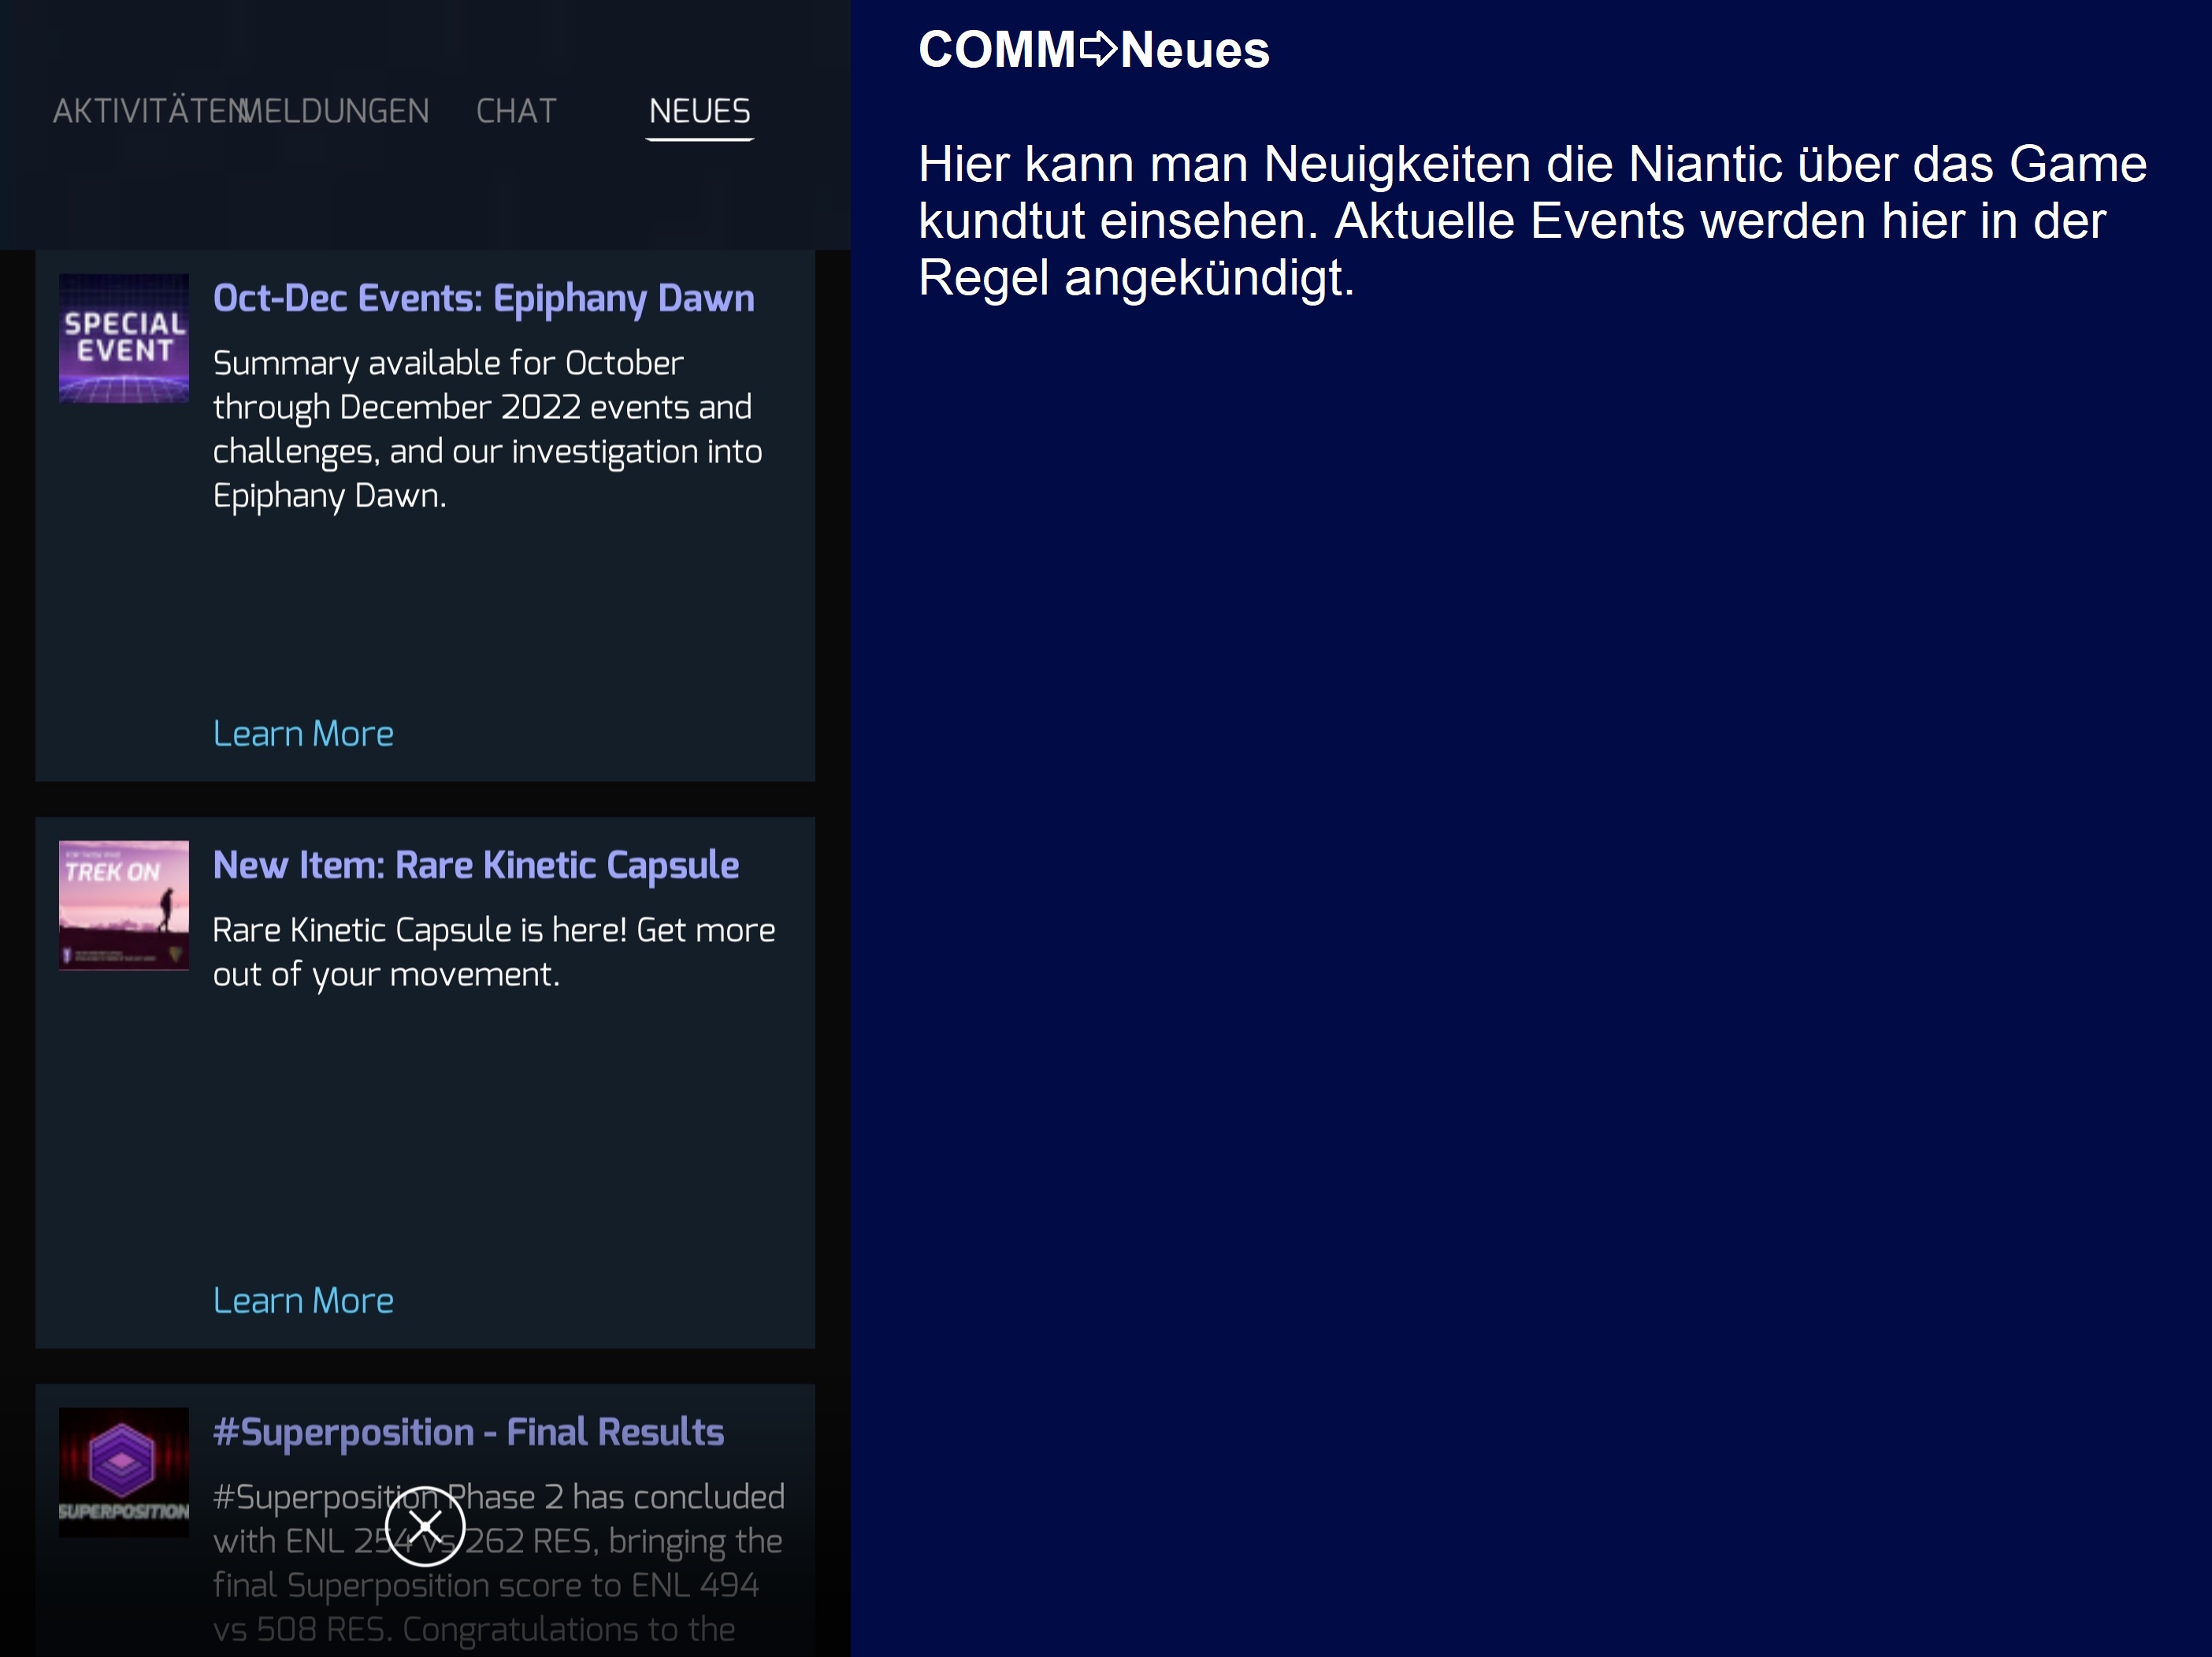Click the Epiphany Dawn summary text
The width and height of the screenshot is (2212, 1657).
click(488, 429)
